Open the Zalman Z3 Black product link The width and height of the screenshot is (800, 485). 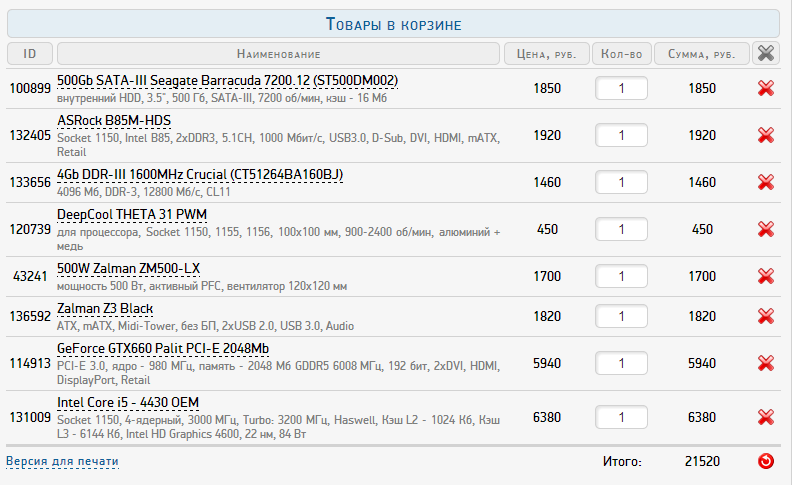pyautogui.click(x=105, y=309)
